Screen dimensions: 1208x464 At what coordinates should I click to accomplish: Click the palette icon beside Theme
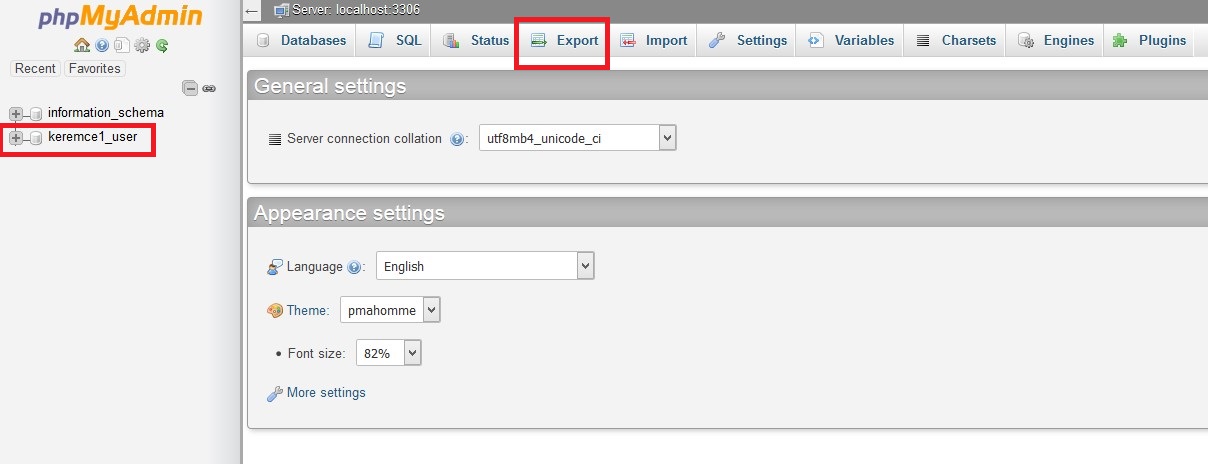[275, 311]
